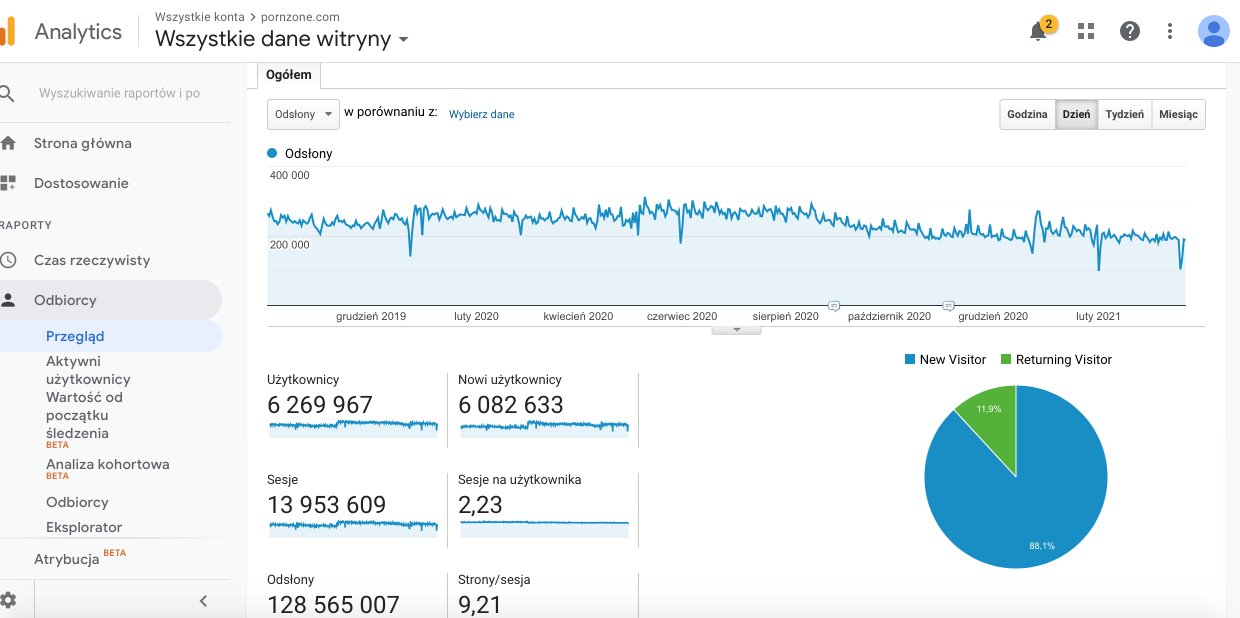Click the report search input field

point(119,93)
